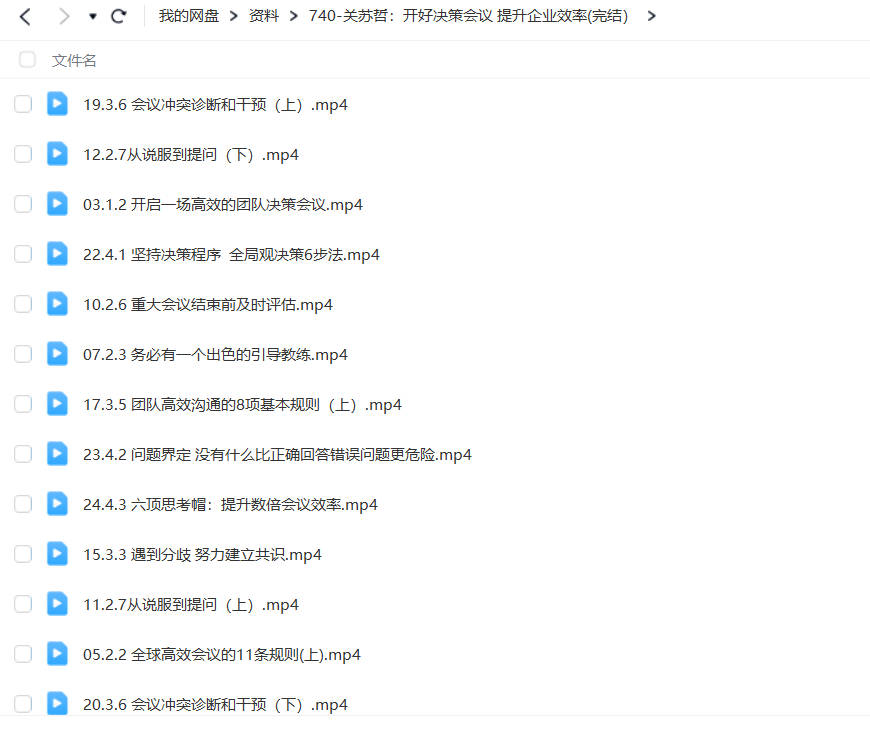
Task: Click video icon of 23.4.2 问题界定
Action: click(x=57, y=453)
